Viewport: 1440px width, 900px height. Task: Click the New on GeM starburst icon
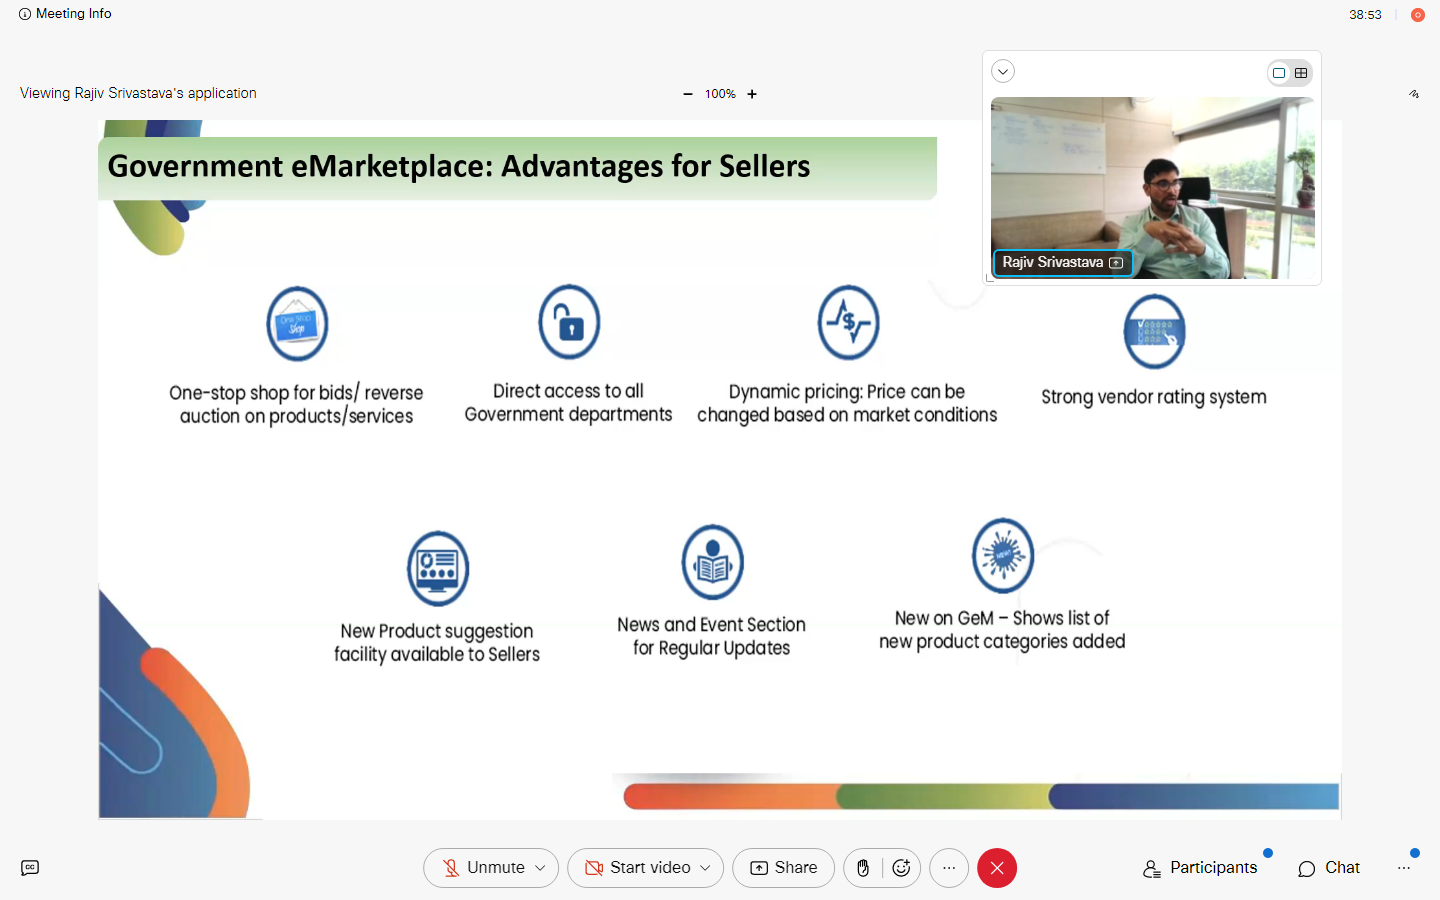pos(1003,555)
